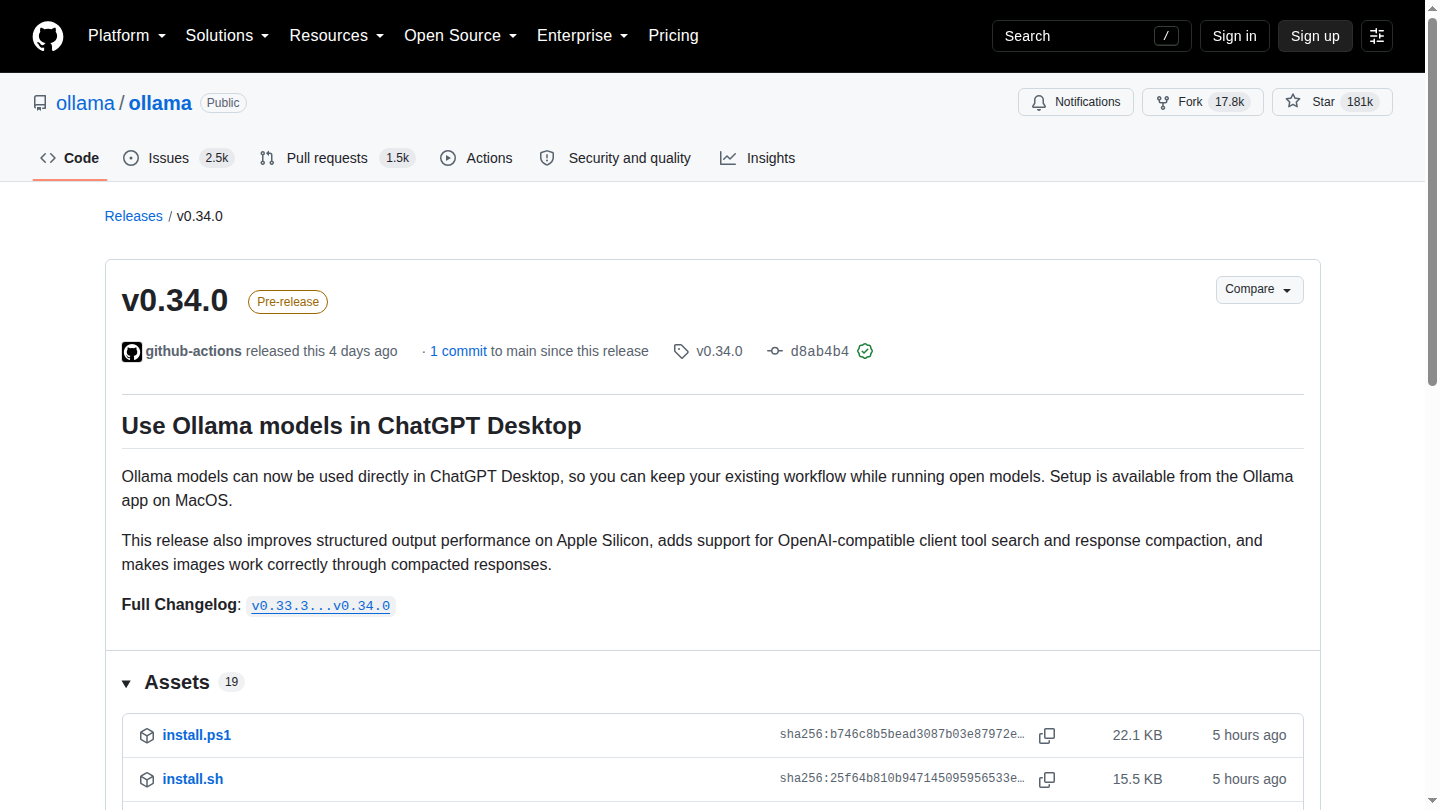The height and width of the screenshot is (810, 1440).
Task: Focus the Search field
Action: [x=1092, y=36]
